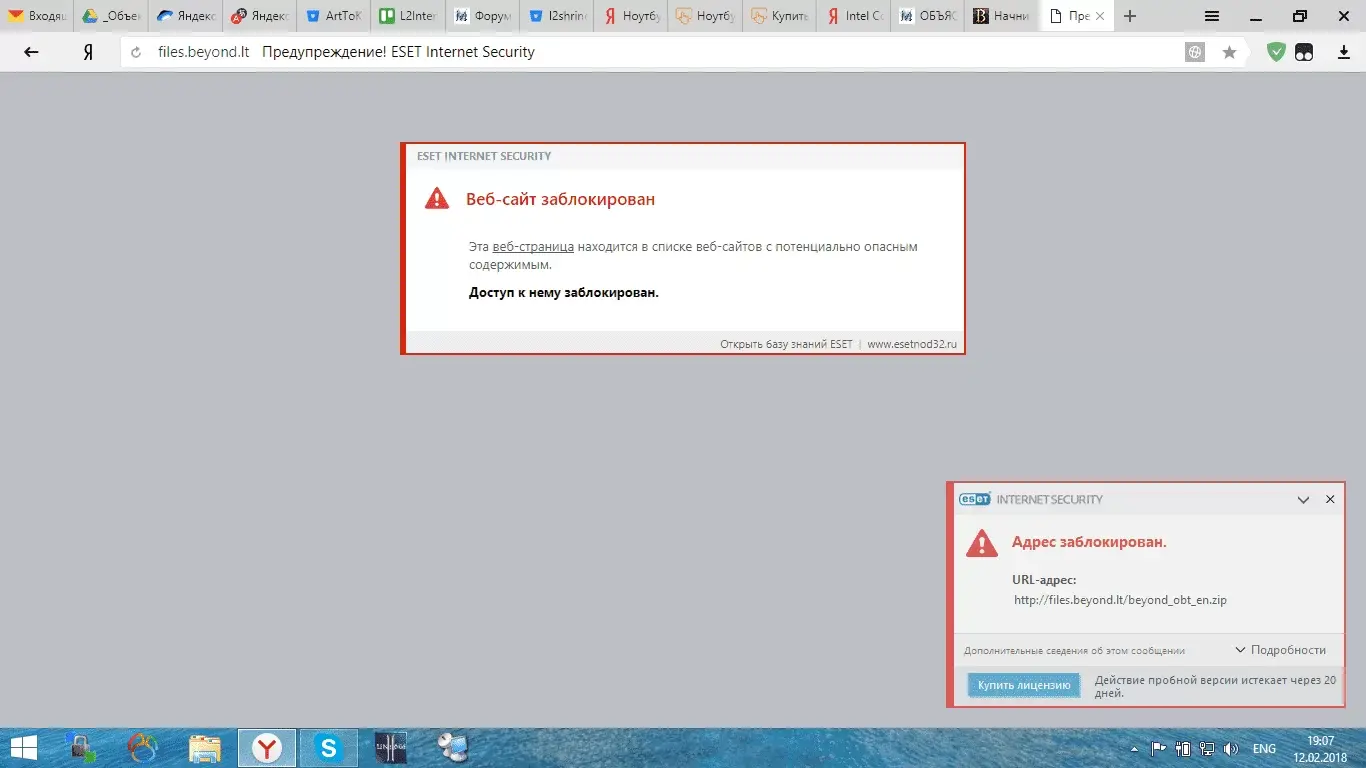Open 'Дополнительные сведения об этом сообщении' link

click(x=1074, y=651)
